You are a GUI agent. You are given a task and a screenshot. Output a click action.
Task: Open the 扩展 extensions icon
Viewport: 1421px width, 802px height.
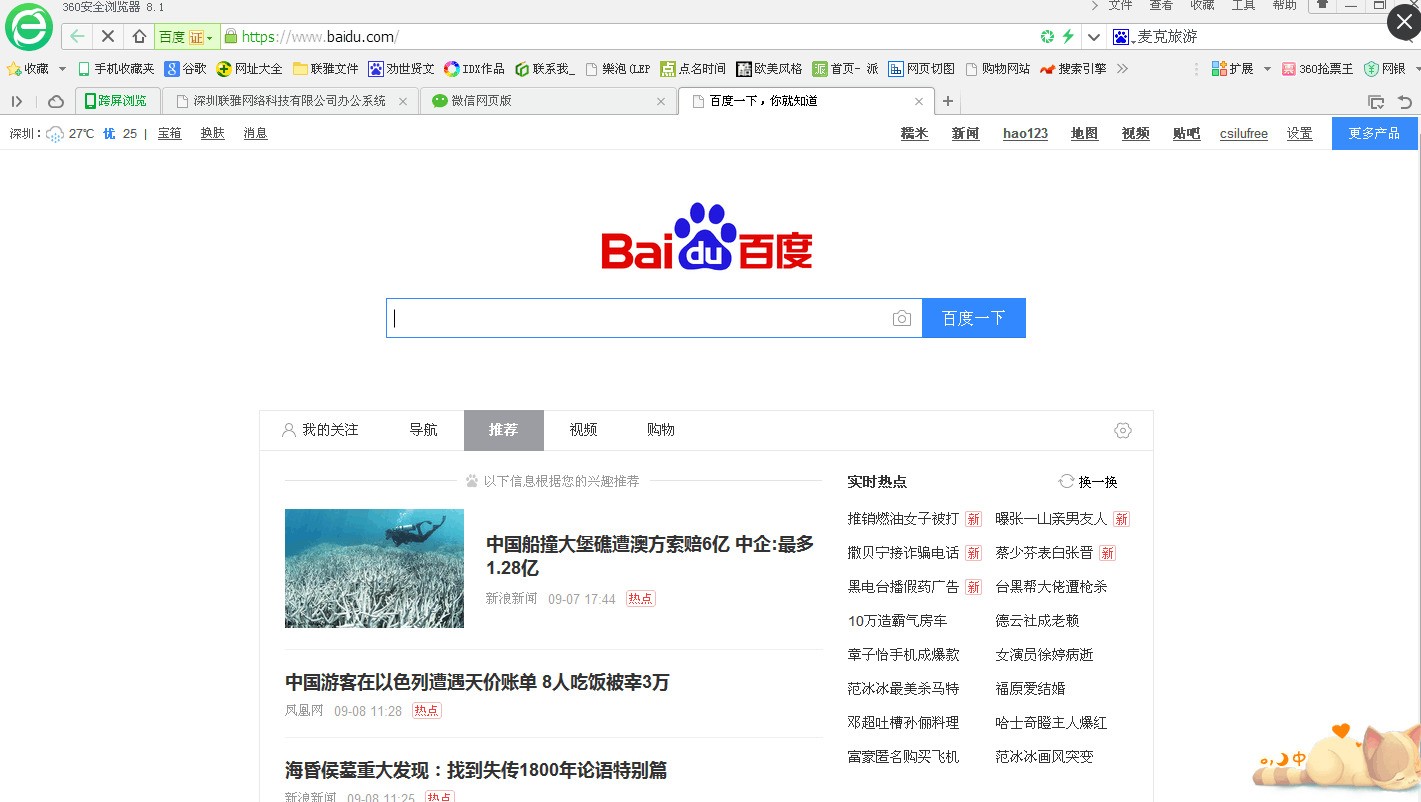click(x=1233, y=69)
